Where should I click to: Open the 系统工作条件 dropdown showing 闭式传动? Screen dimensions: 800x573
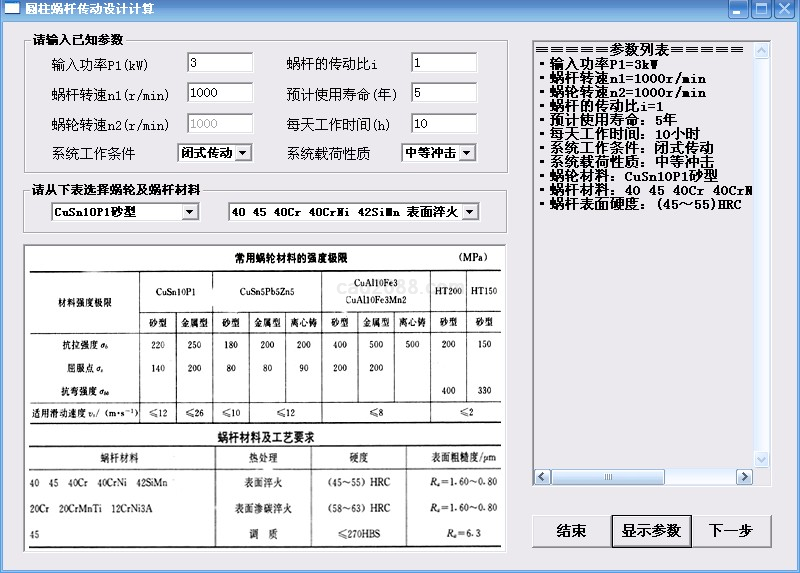click(x=243, y=153)
